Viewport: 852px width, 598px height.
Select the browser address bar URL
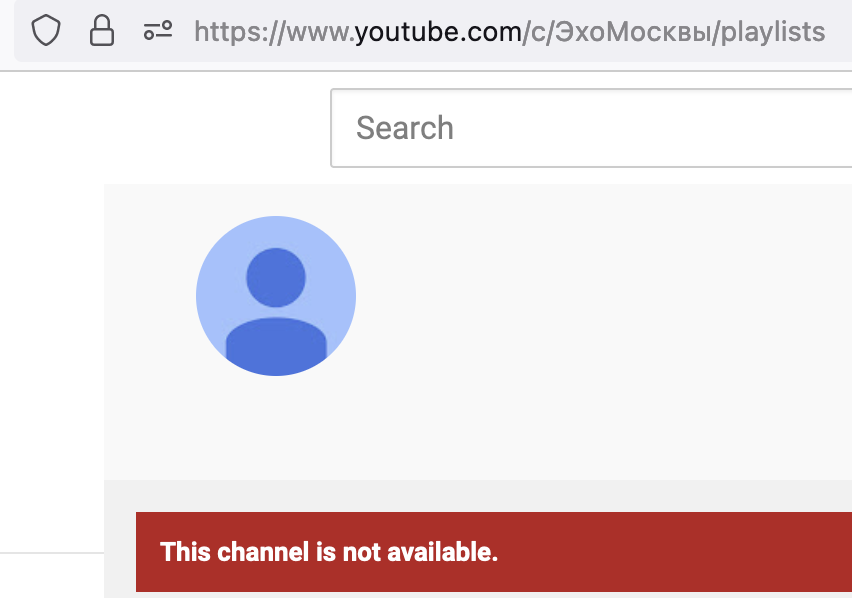click(x=510, y=32)
